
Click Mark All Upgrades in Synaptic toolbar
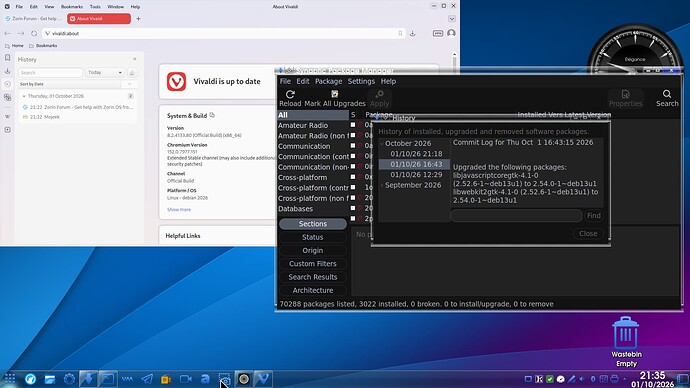334,99
